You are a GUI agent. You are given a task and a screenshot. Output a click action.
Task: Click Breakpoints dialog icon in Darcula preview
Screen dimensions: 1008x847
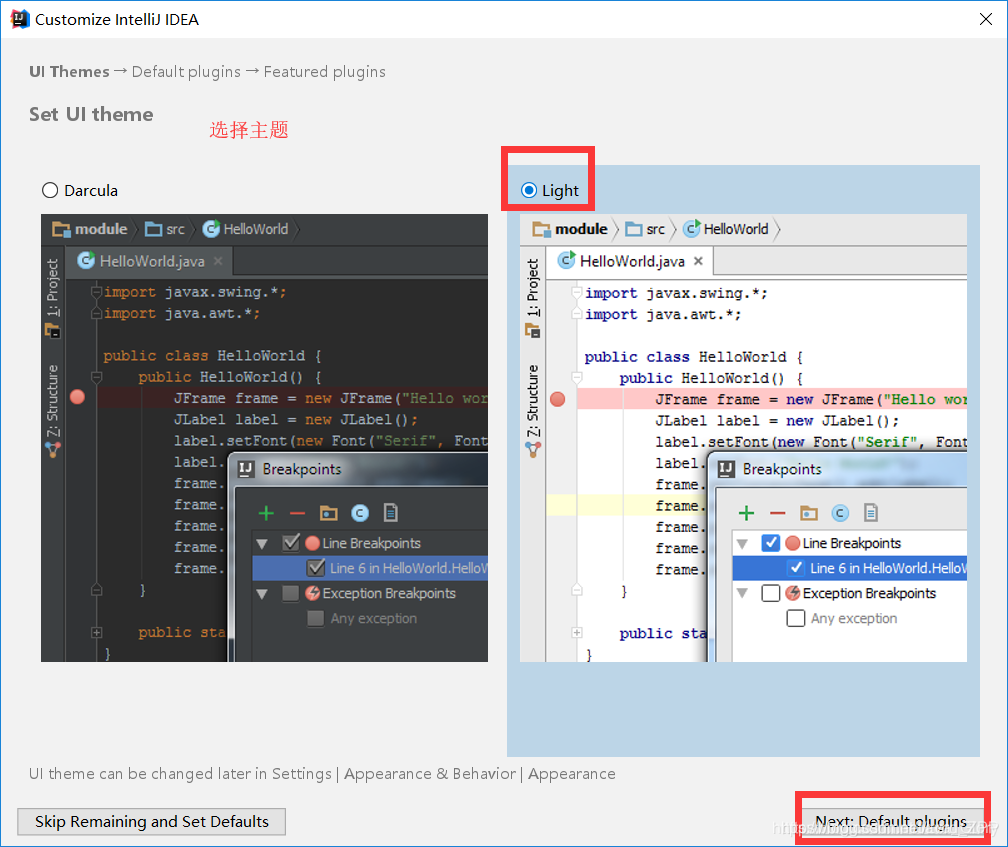coord(246,469)
